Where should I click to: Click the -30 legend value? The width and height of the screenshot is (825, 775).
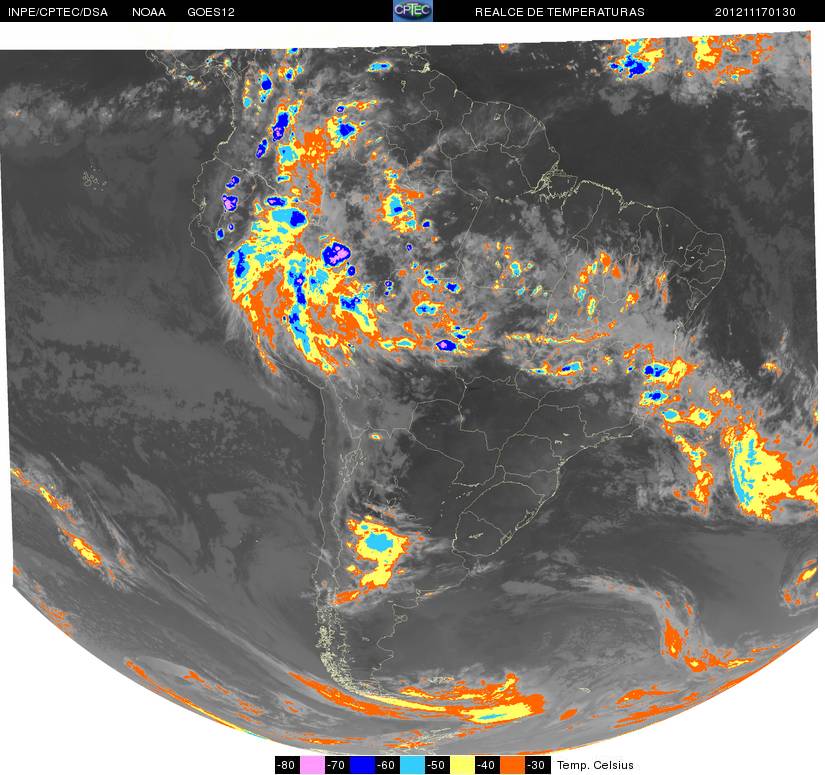click(x=538, y=765)
